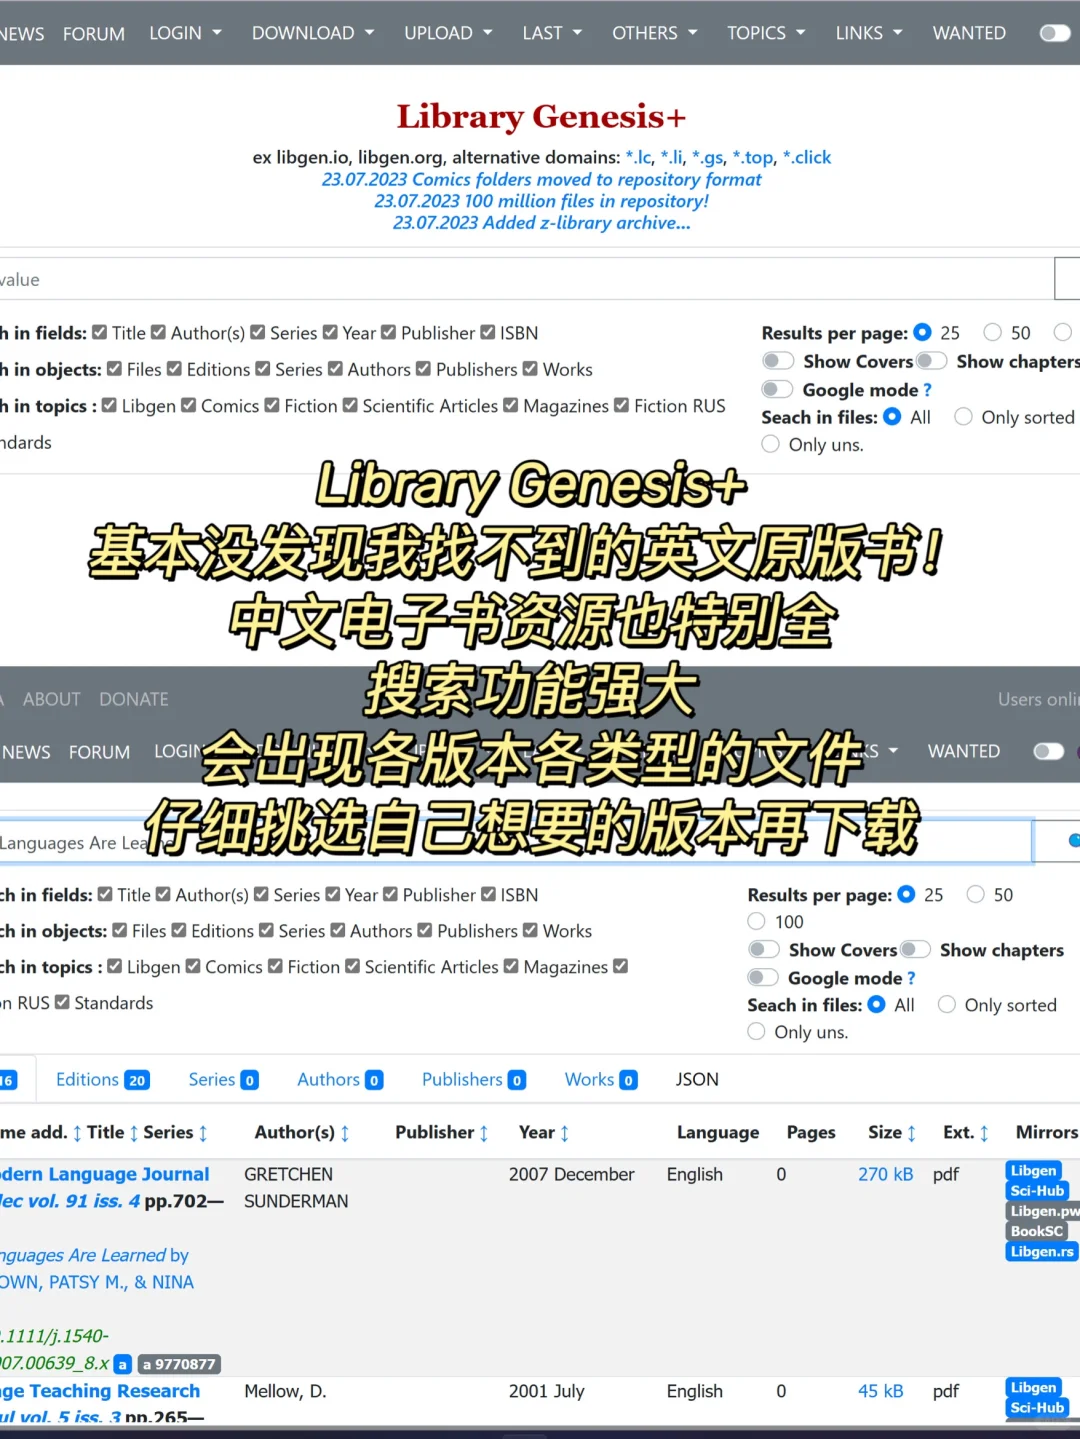Open ABOUT in the lower navigation bar
Viewport: 1080px width, 1439px height.
(52, 699)
